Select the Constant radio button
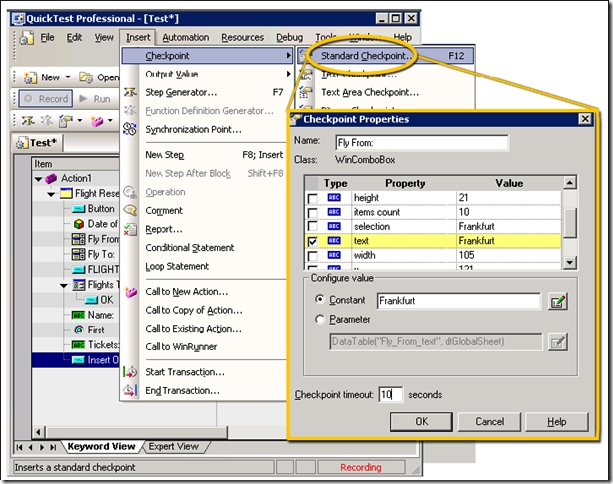 pos(320,299)
